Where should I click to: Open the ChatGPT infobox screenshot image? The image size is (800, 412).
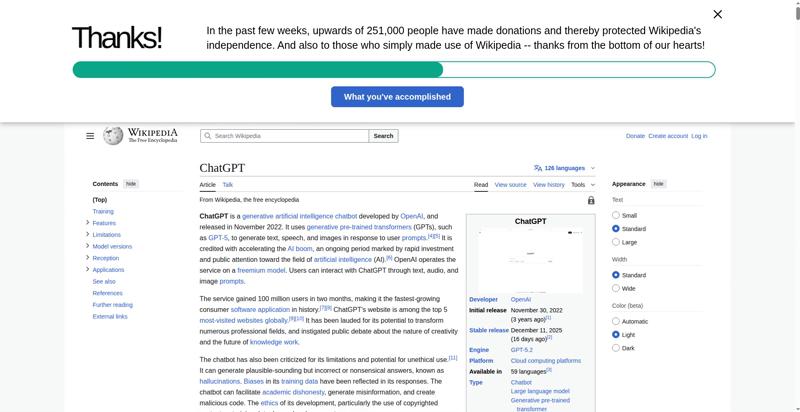click(530, 260)
